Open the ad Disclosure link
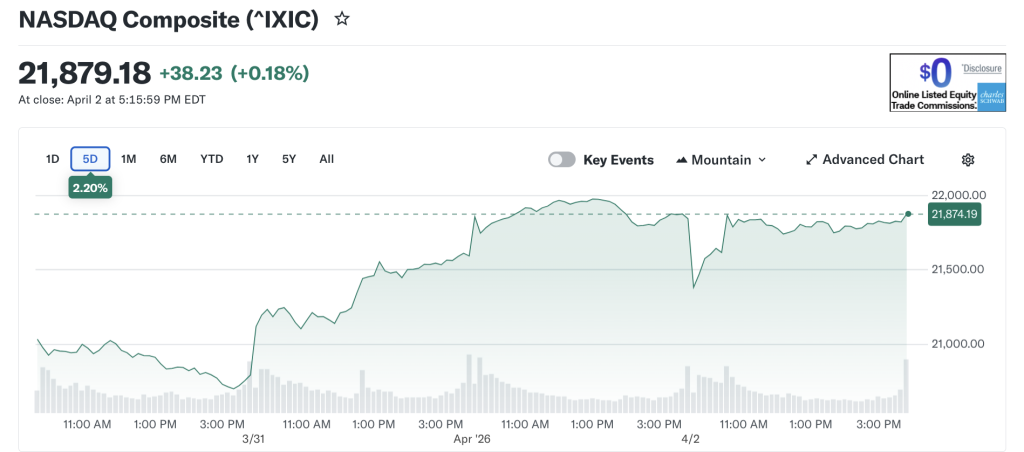 point(983,67)
